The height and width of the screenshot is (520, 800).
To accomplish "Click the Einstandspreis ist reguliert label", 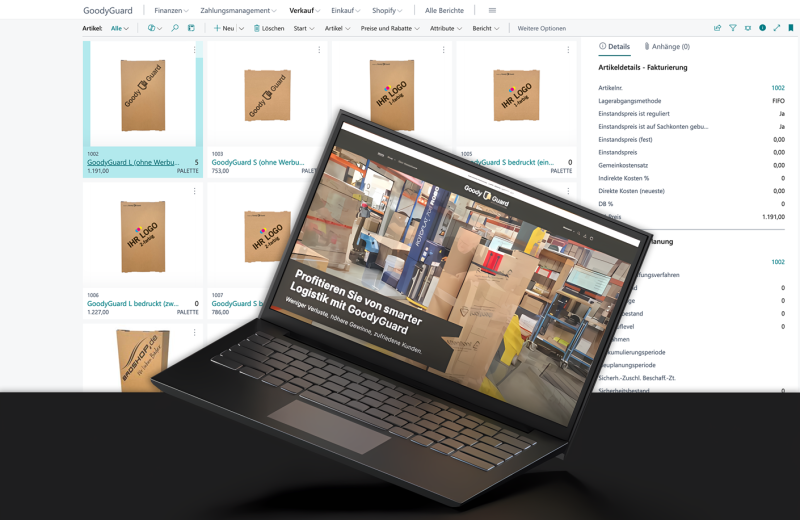I will [634, 114].
